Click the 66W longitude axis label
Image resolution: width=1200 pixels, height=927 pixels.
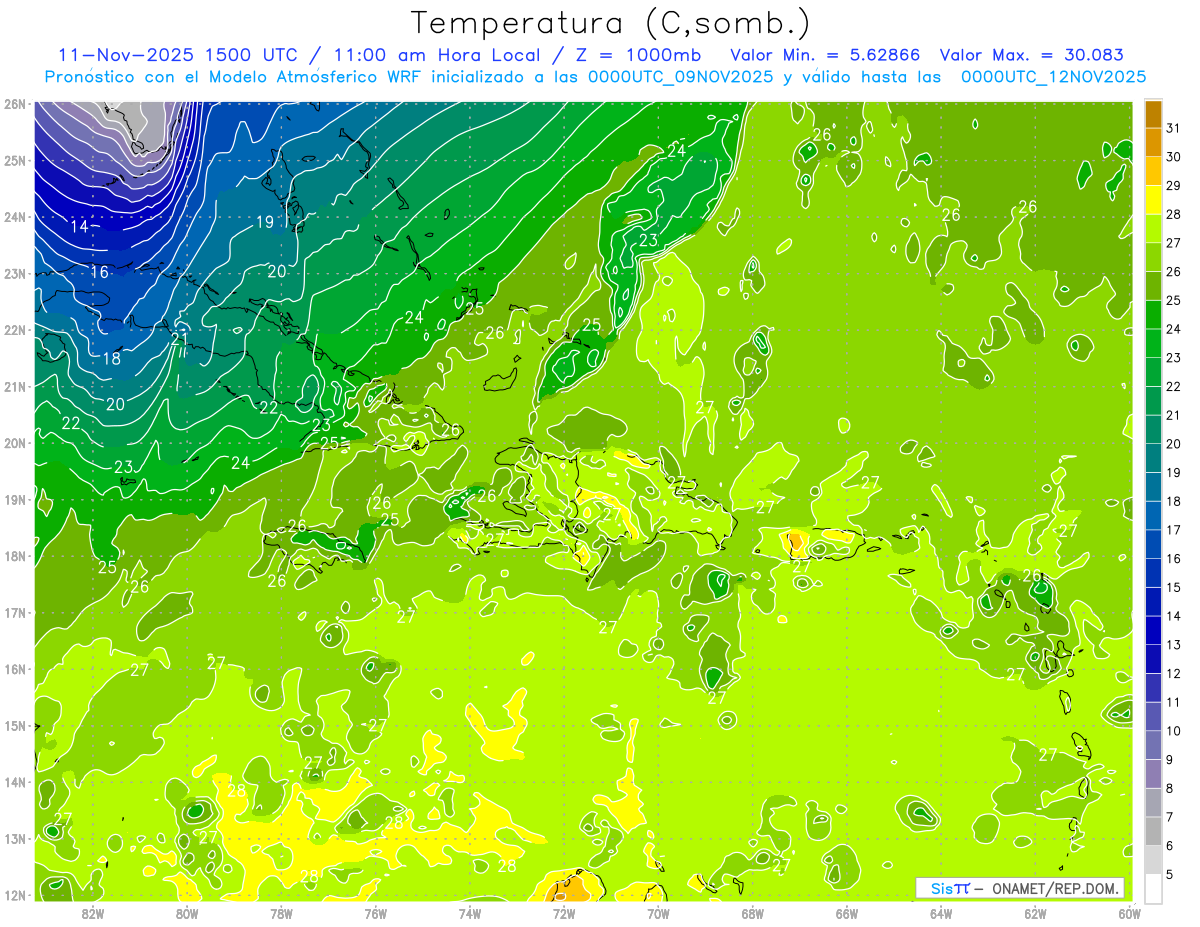847,913
